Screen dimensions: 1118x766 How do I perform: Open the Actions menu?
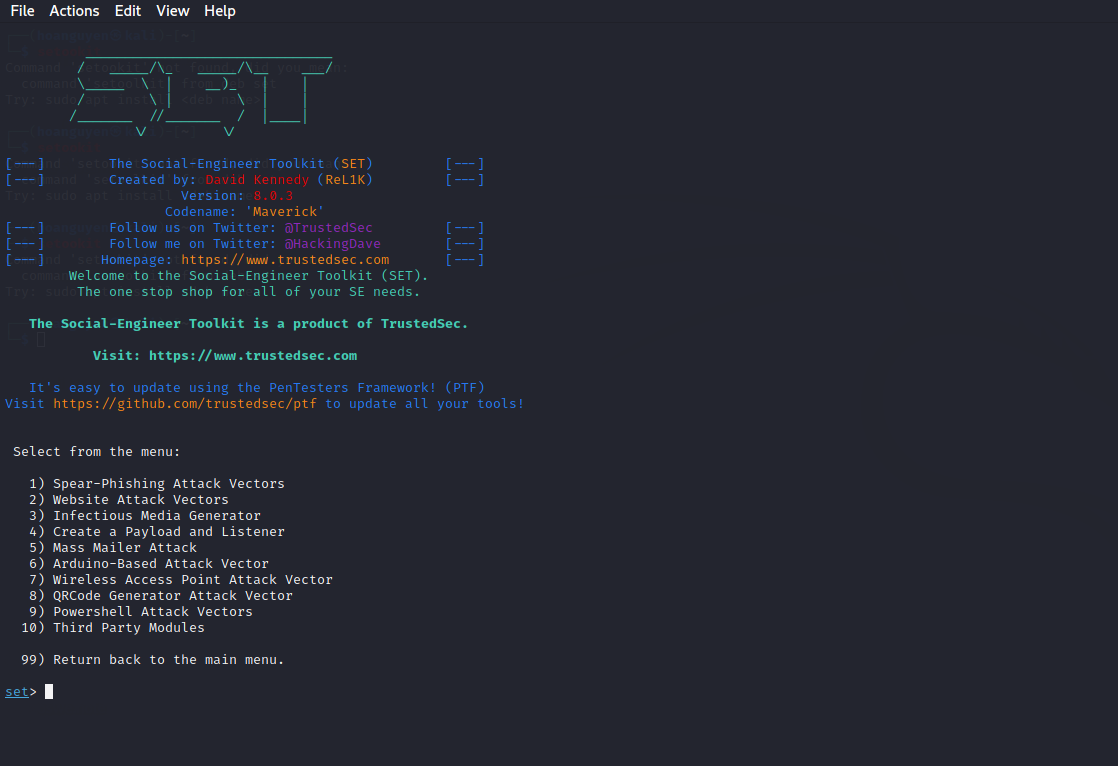[74, 11]
